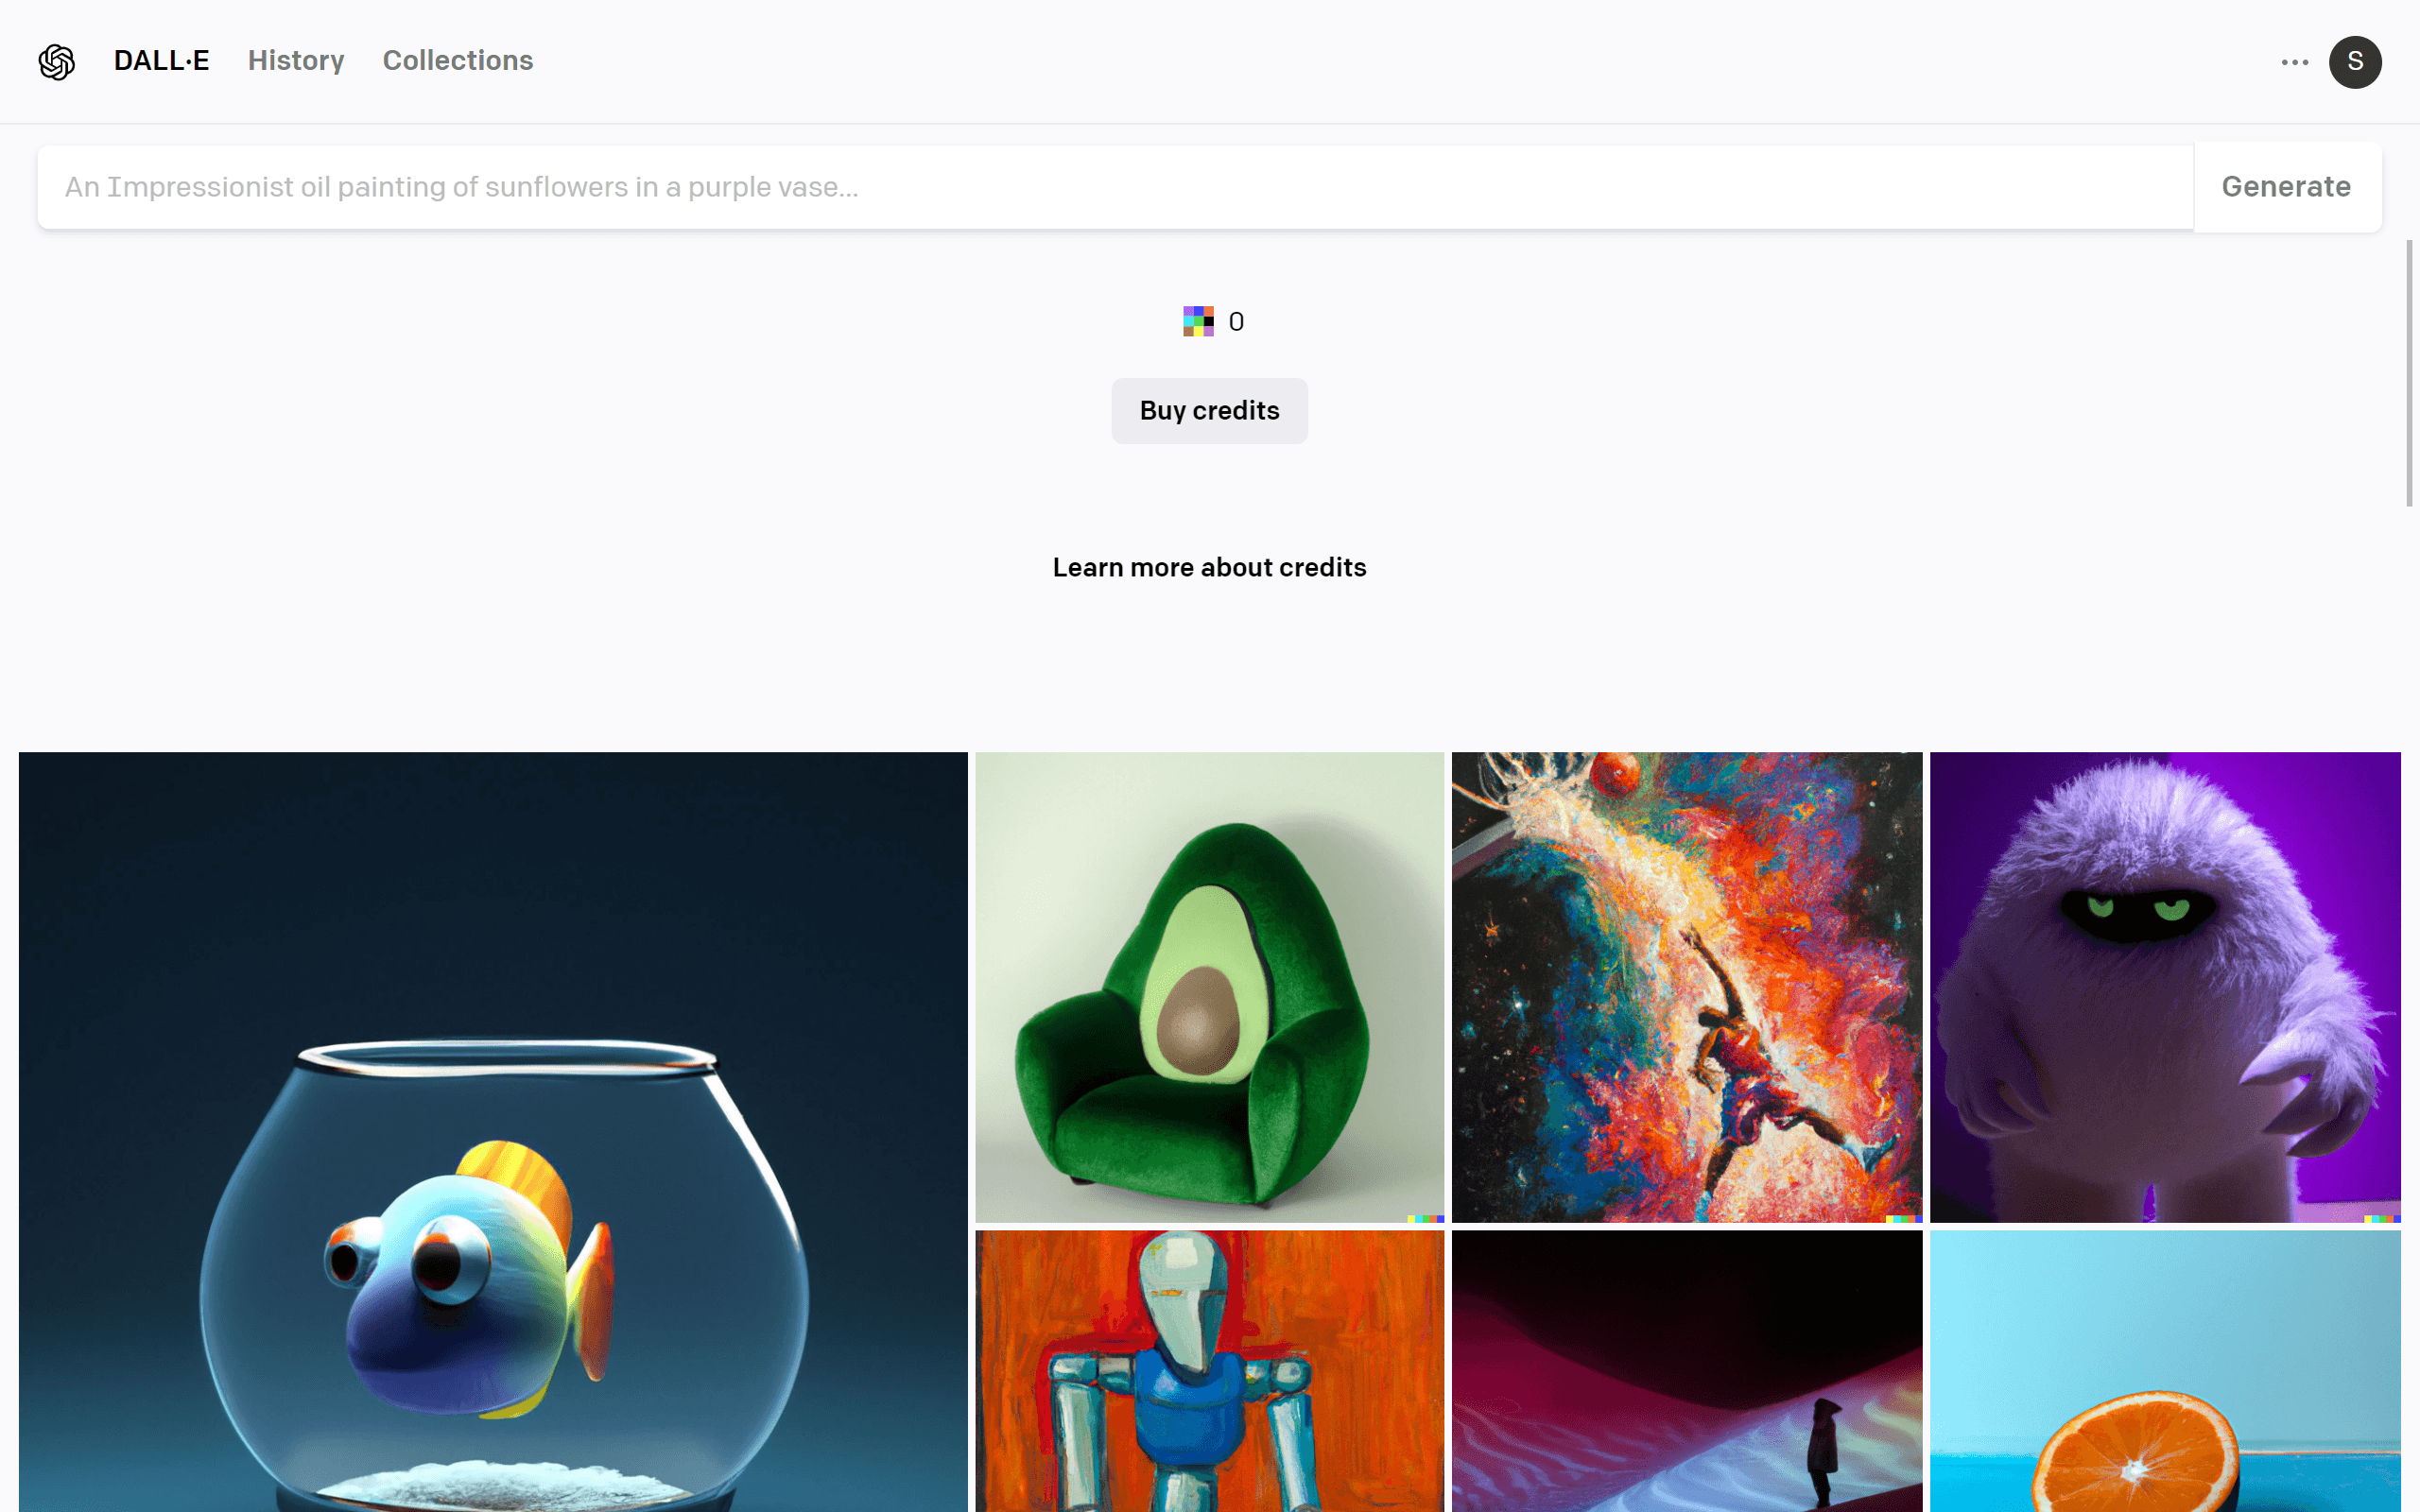Image resolution: width=2420 pixels, height=1512 pixels.
Task: Focus the image prompt text field
Action: (1115, 187)
